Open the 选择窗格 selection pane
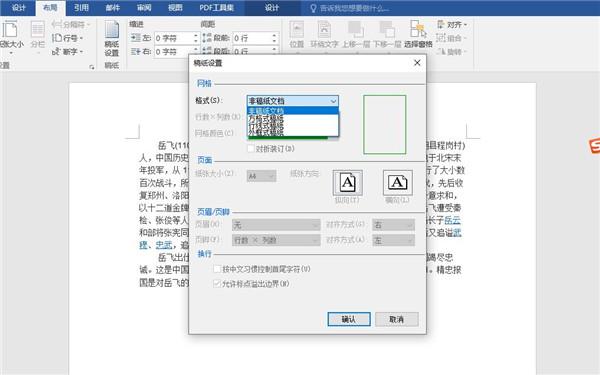Screen dimensions: 600x375 [x=418, y=35]
